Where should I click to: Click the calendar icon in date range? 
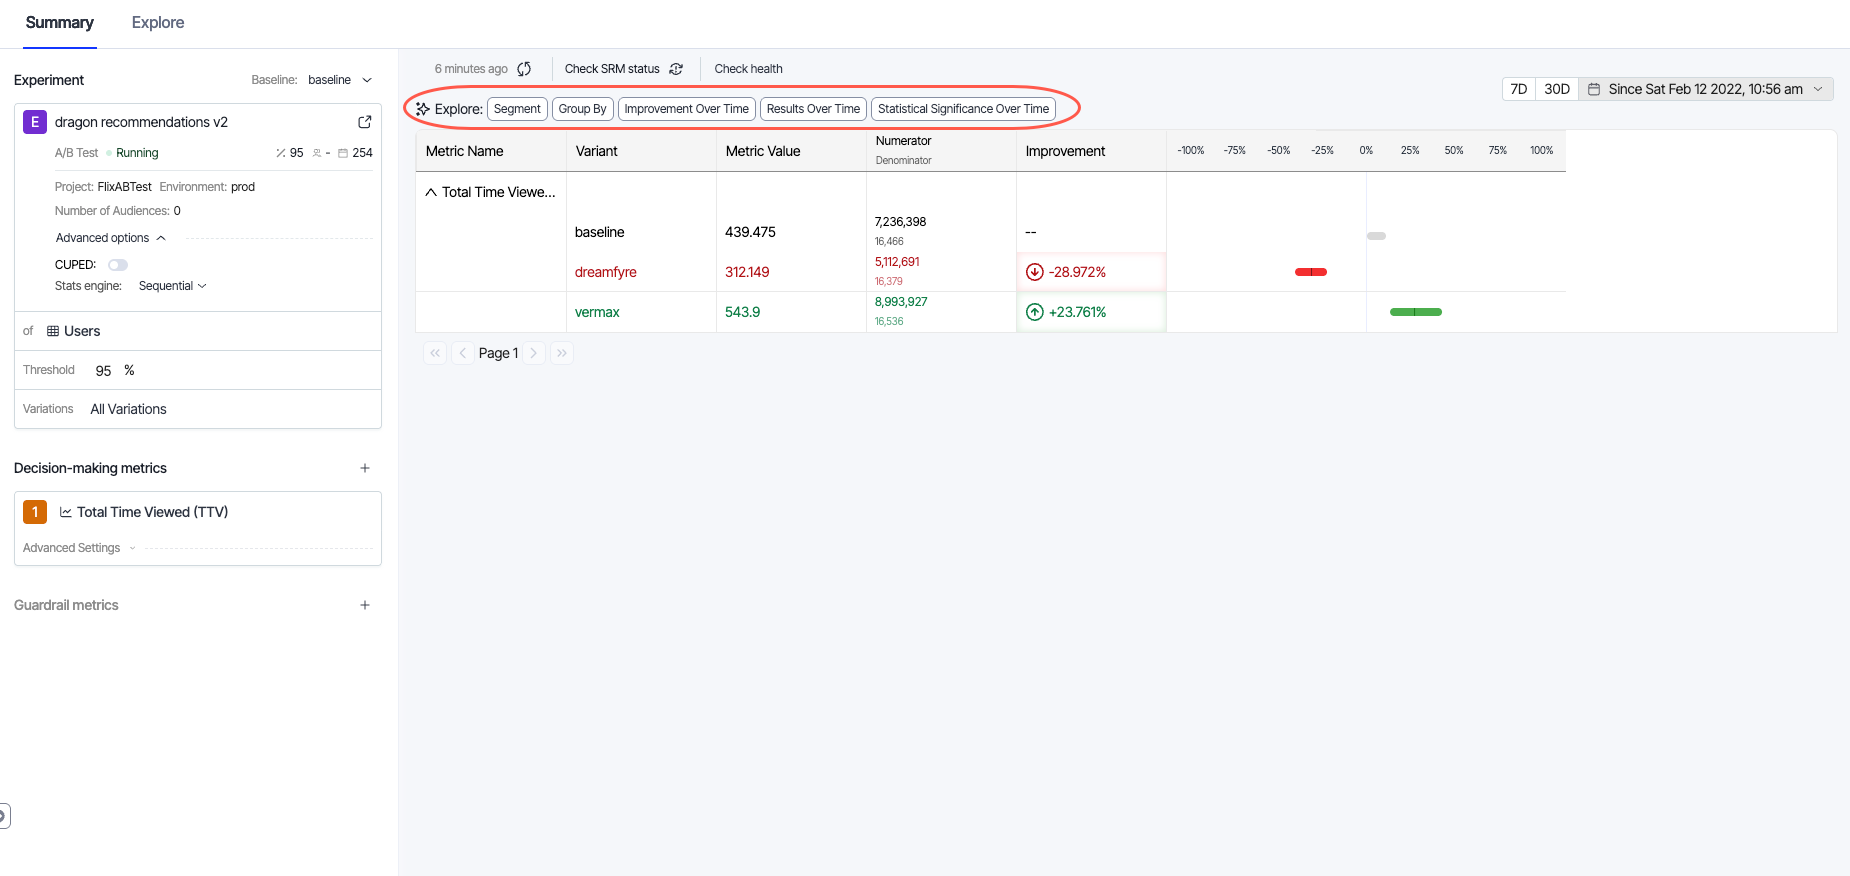click(1594, 89)
